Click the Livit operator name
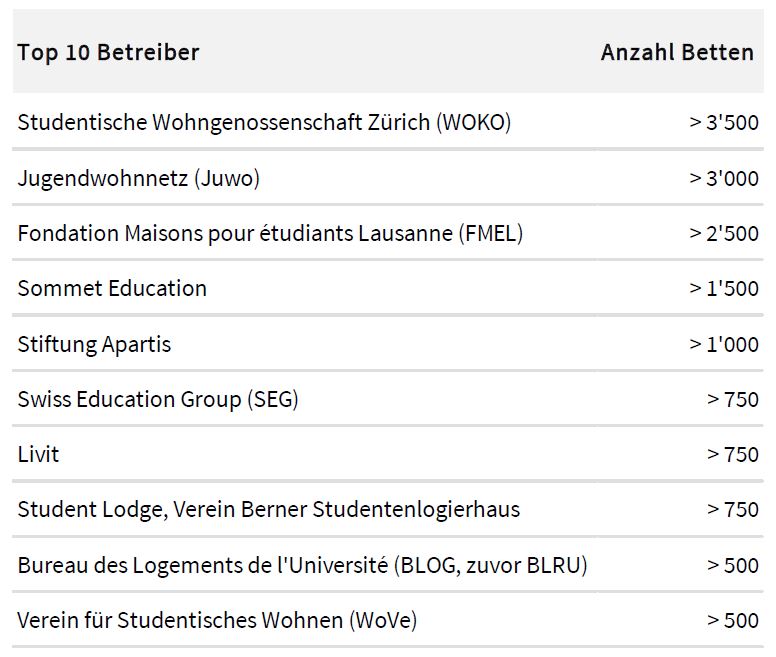 tap(38, 454)
